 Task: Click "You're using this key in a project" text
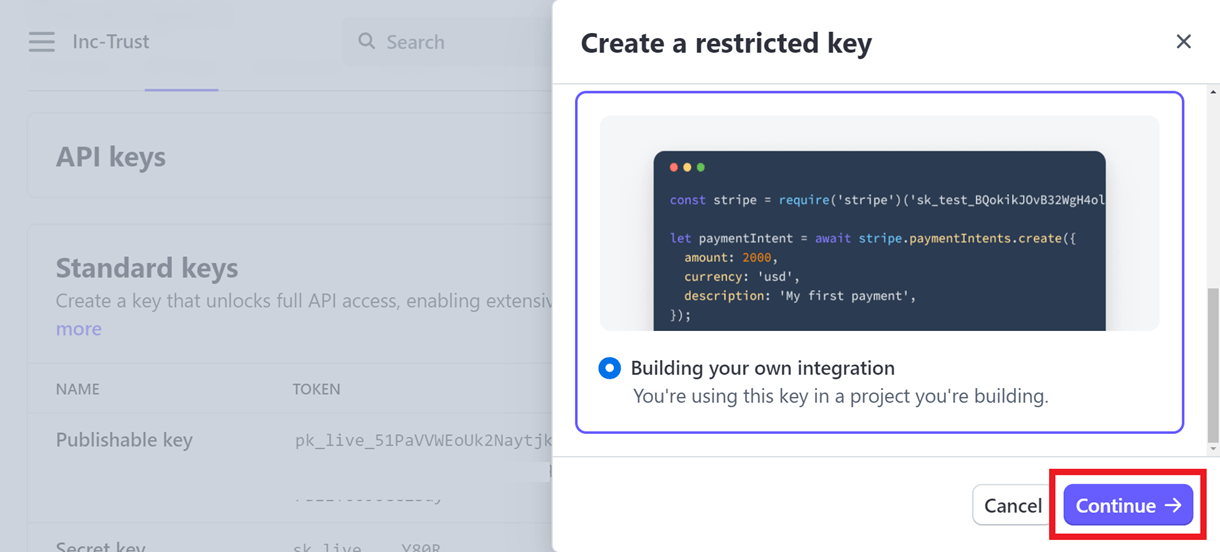[x=841, y=396]
